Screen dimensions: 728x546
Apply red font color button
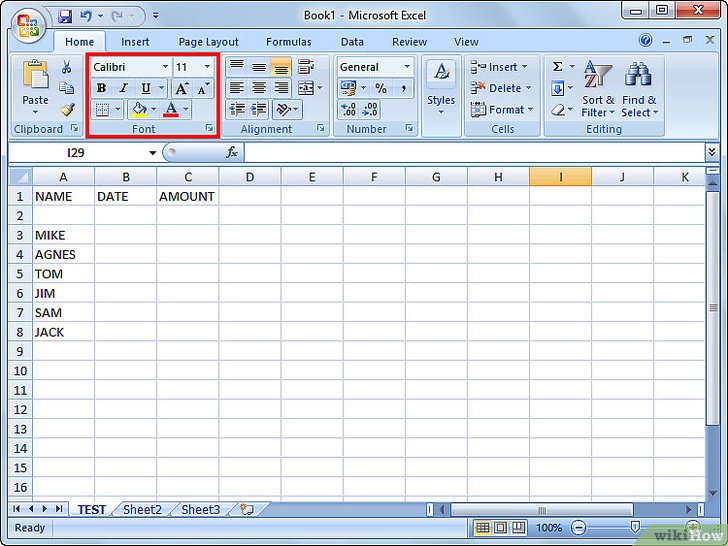point(171,110)
